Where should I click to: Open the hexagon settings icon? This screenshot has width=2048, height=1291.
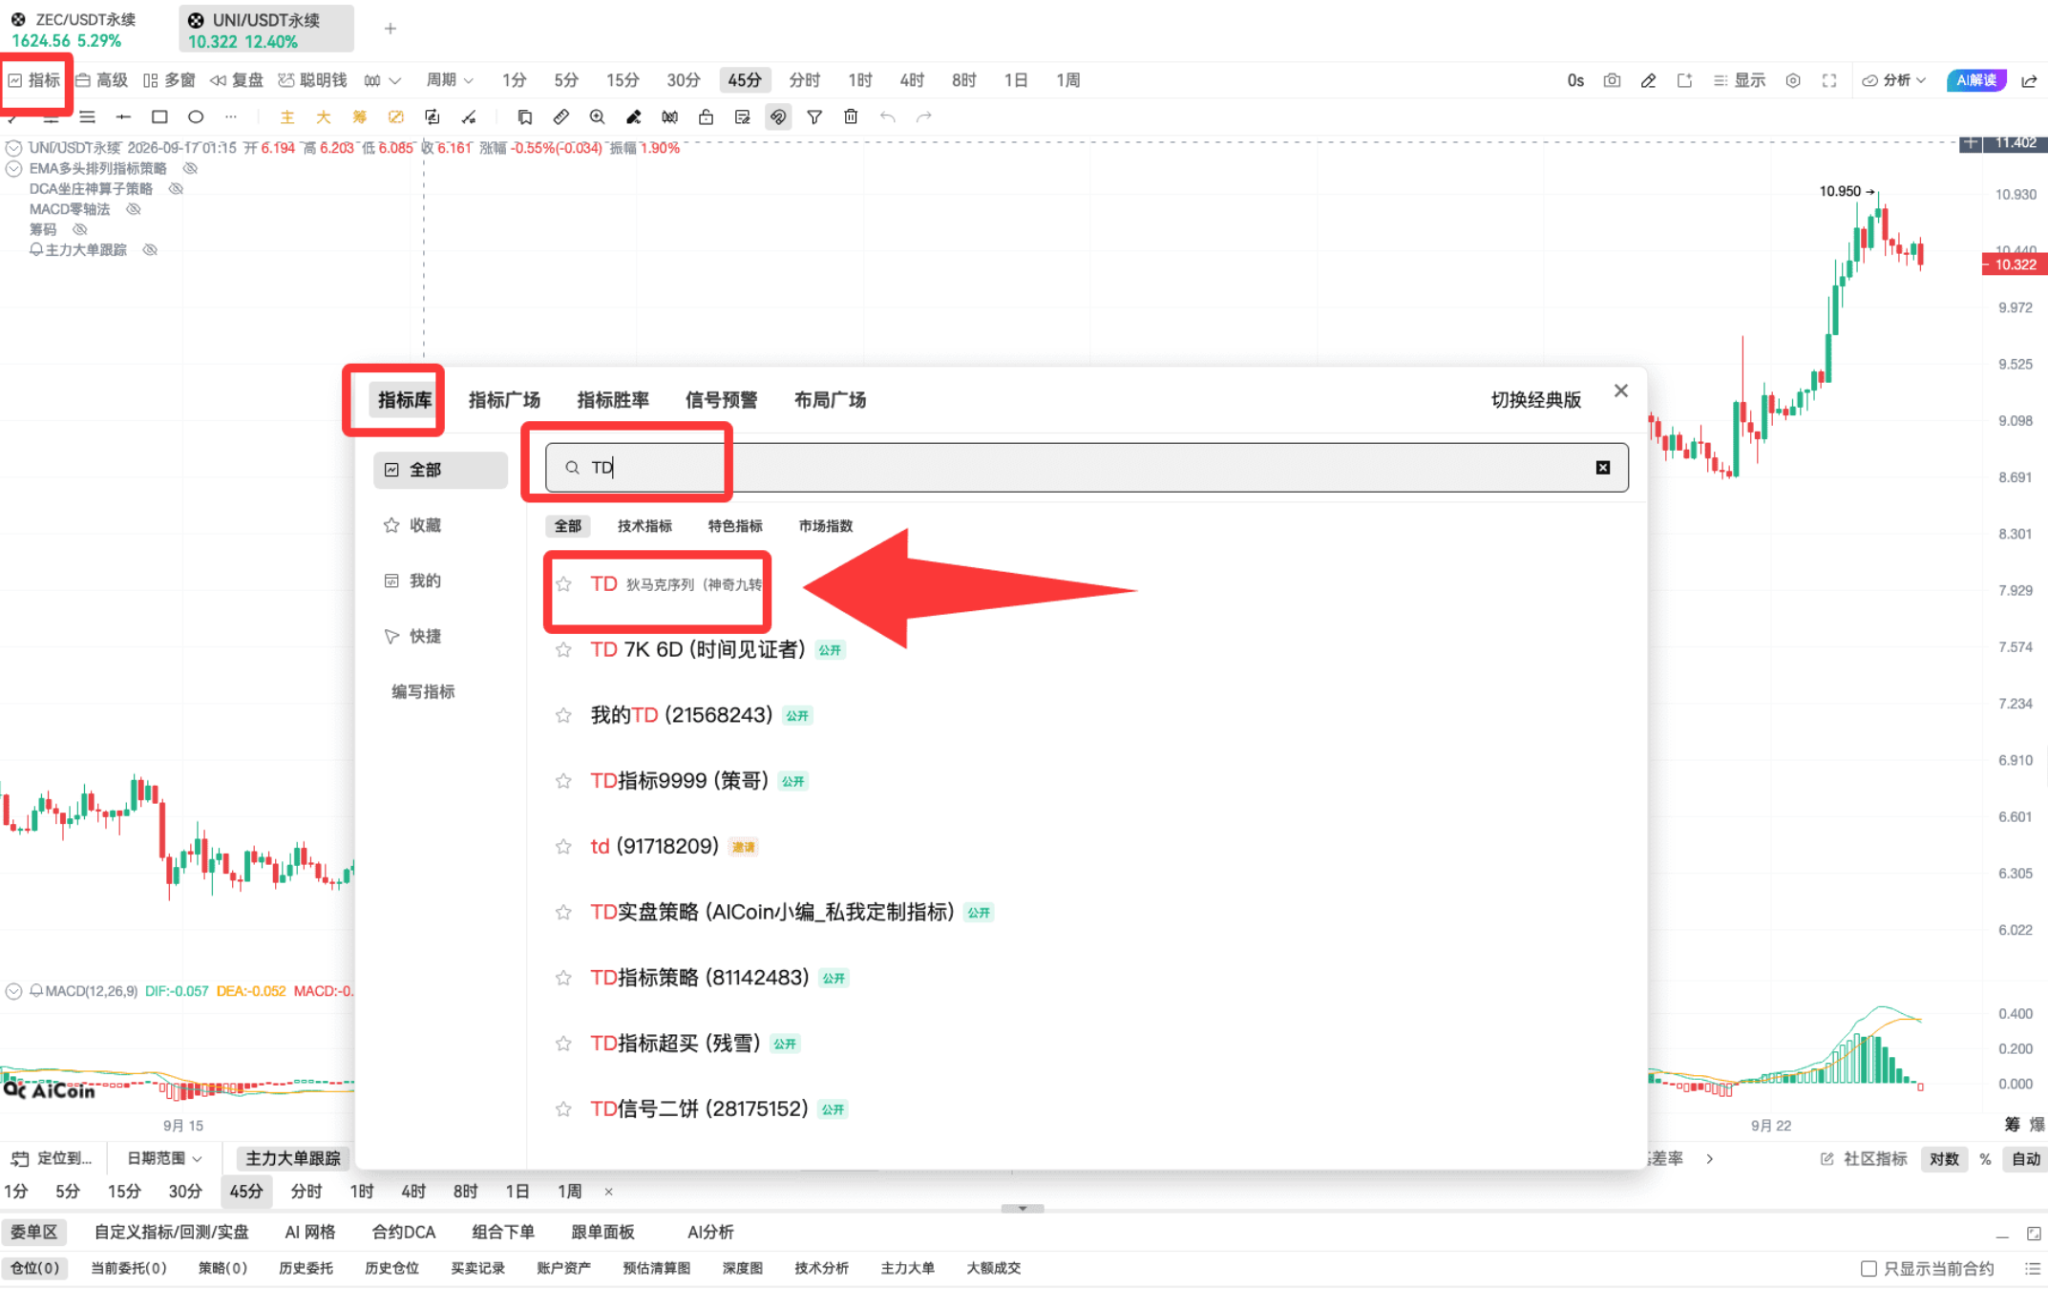tap(1793, 80)
